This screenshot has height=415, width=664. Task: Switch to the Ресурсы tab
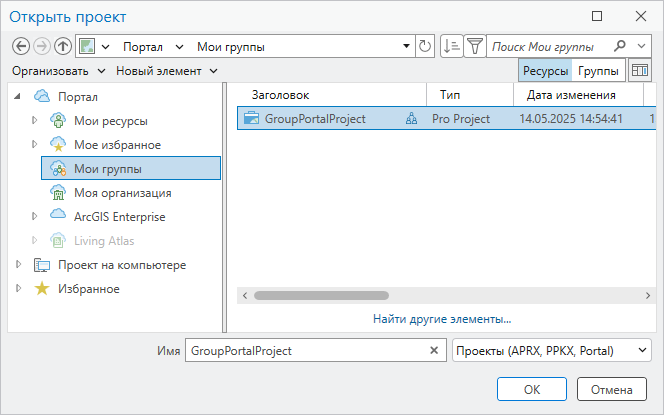pos(545,70)
